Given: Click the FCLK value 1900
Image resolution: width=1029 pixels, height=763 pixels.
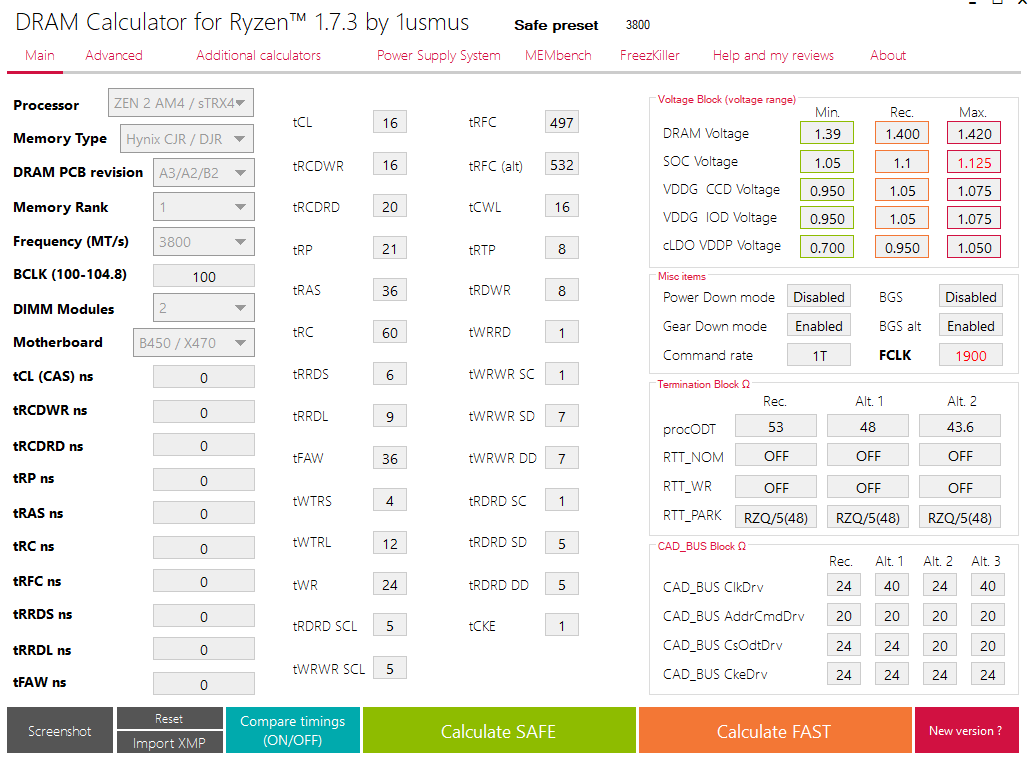Looking at the screenshot, I should pyautogui.click(x=971, y=355).
